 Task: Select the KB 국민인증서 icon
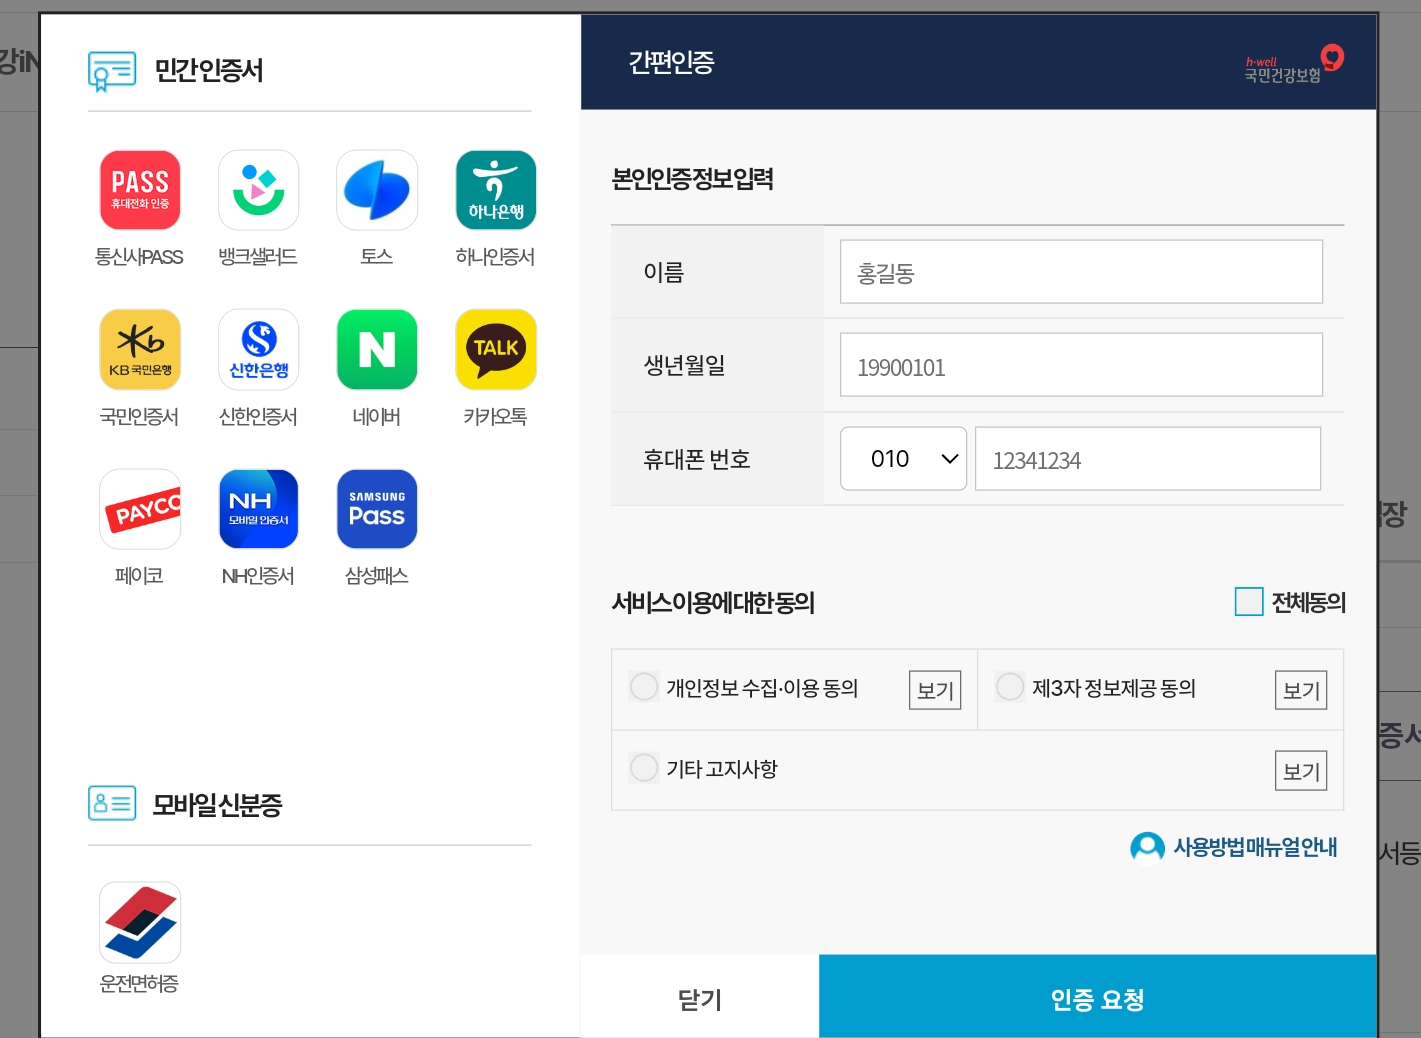(x=140, y=349)
